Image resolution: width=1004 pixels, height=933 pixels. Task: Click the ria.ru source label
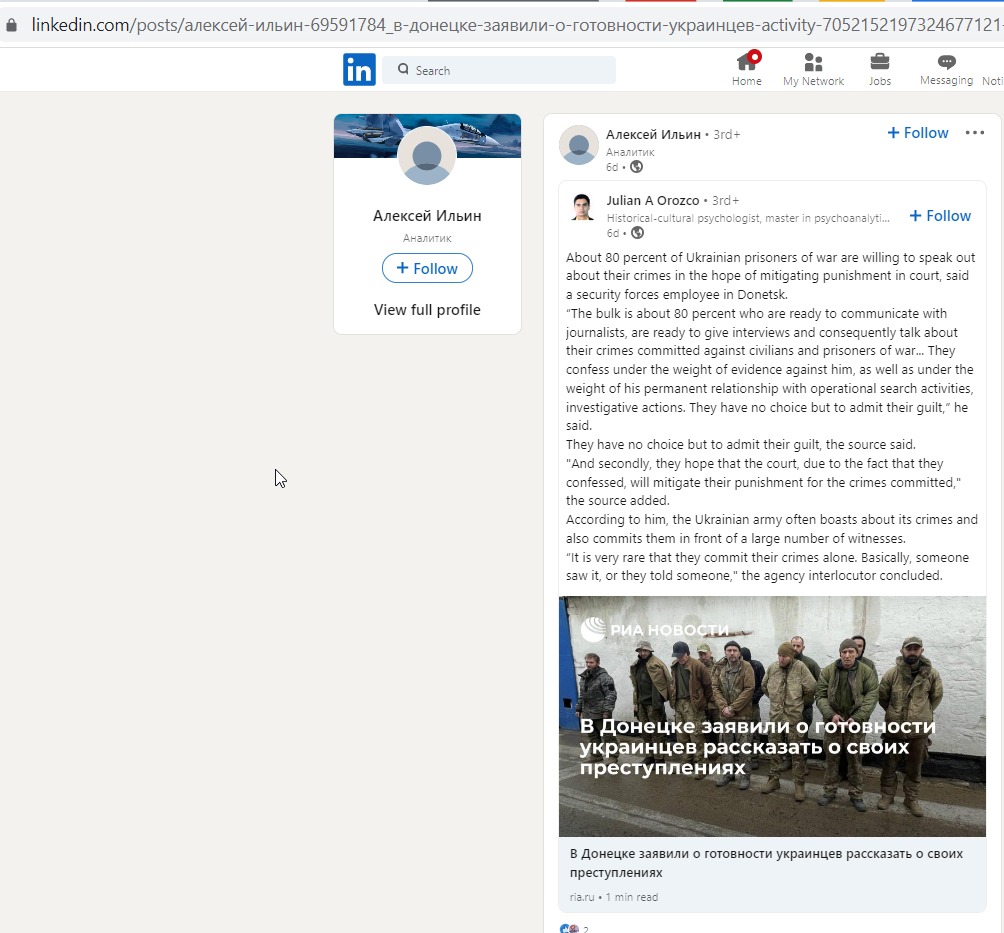pyautogui.click(x=582, y=897)
